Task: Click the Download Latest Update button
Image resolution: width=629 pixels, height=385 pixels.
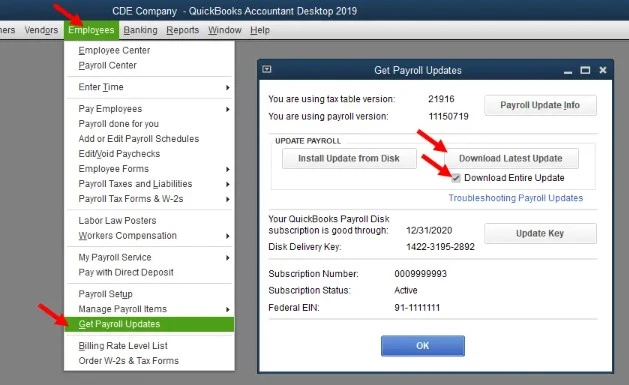Action: click(511, 158)
